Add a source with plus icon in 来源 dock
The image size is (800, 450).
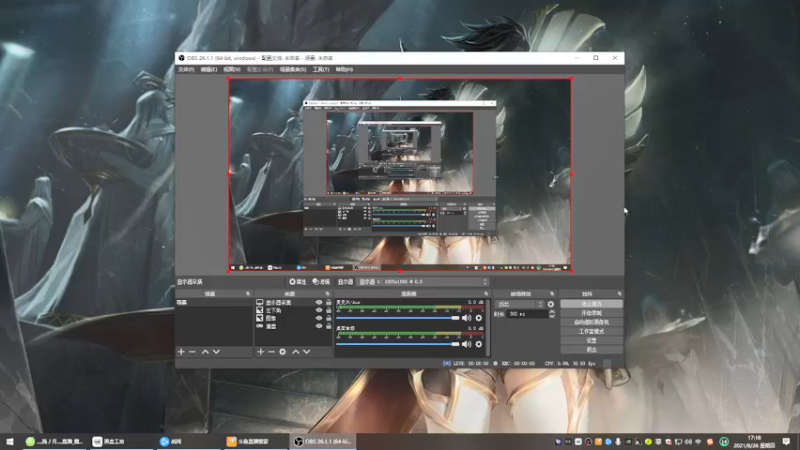click(261, 352)
